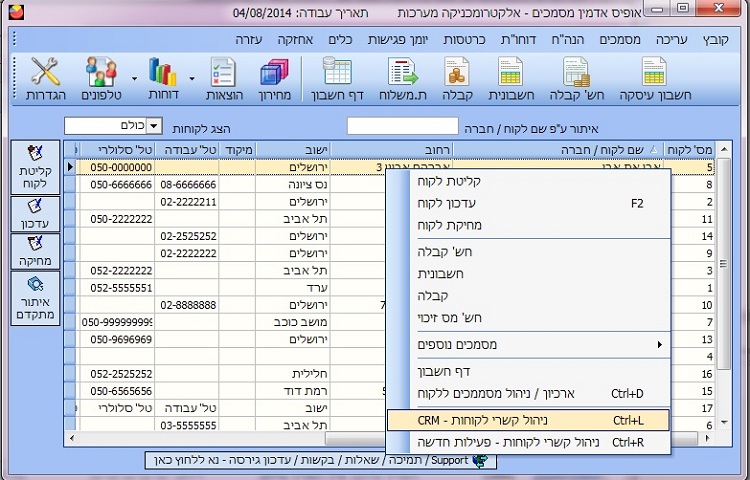Viewport: 750px width, 480px height.
Task: Open the יומן פגישות menu
Action: pos(398,40)
